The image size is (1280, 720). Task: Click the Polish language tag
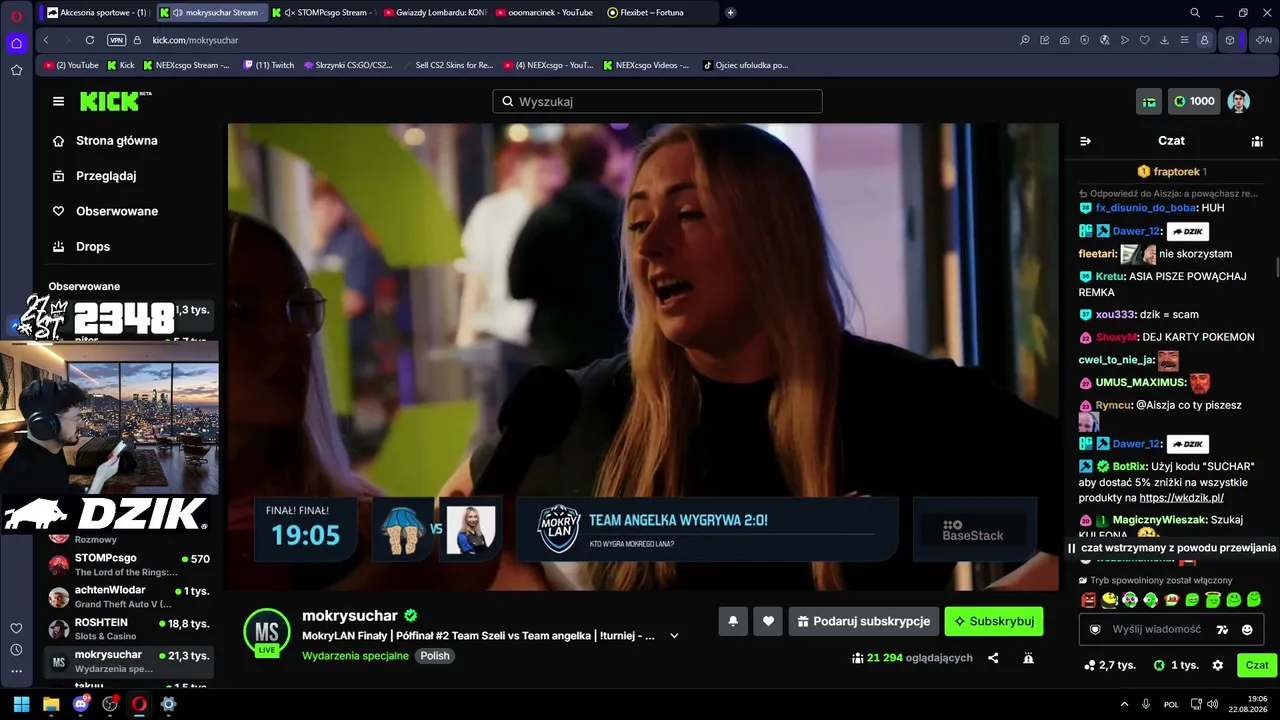(x=435, y=656)
